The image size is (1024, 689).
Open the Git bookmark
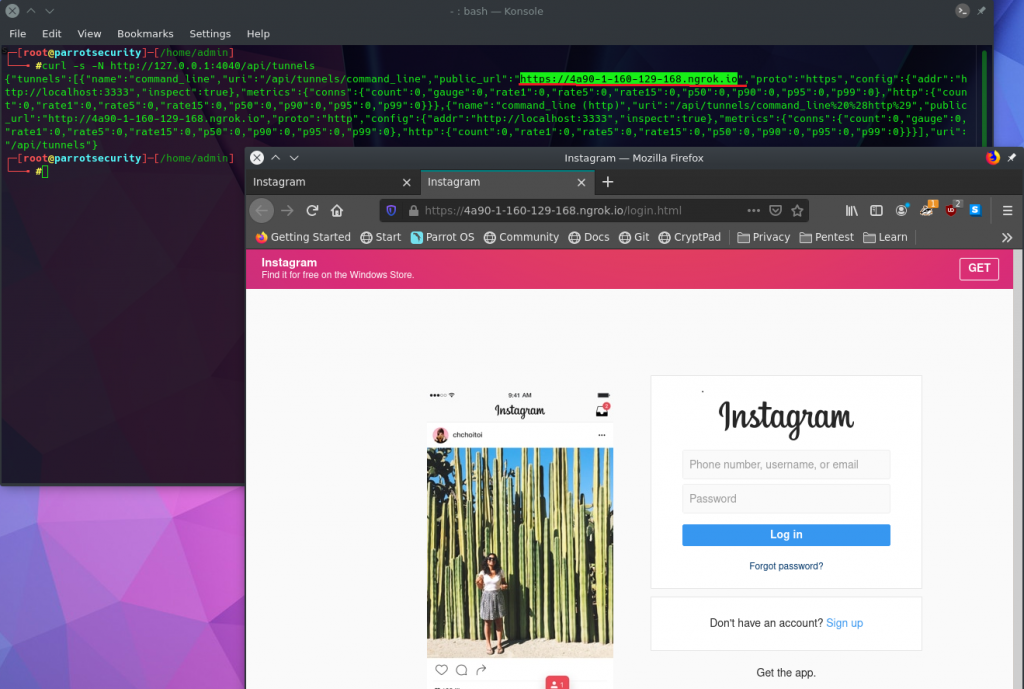click(x=633, y=237)
